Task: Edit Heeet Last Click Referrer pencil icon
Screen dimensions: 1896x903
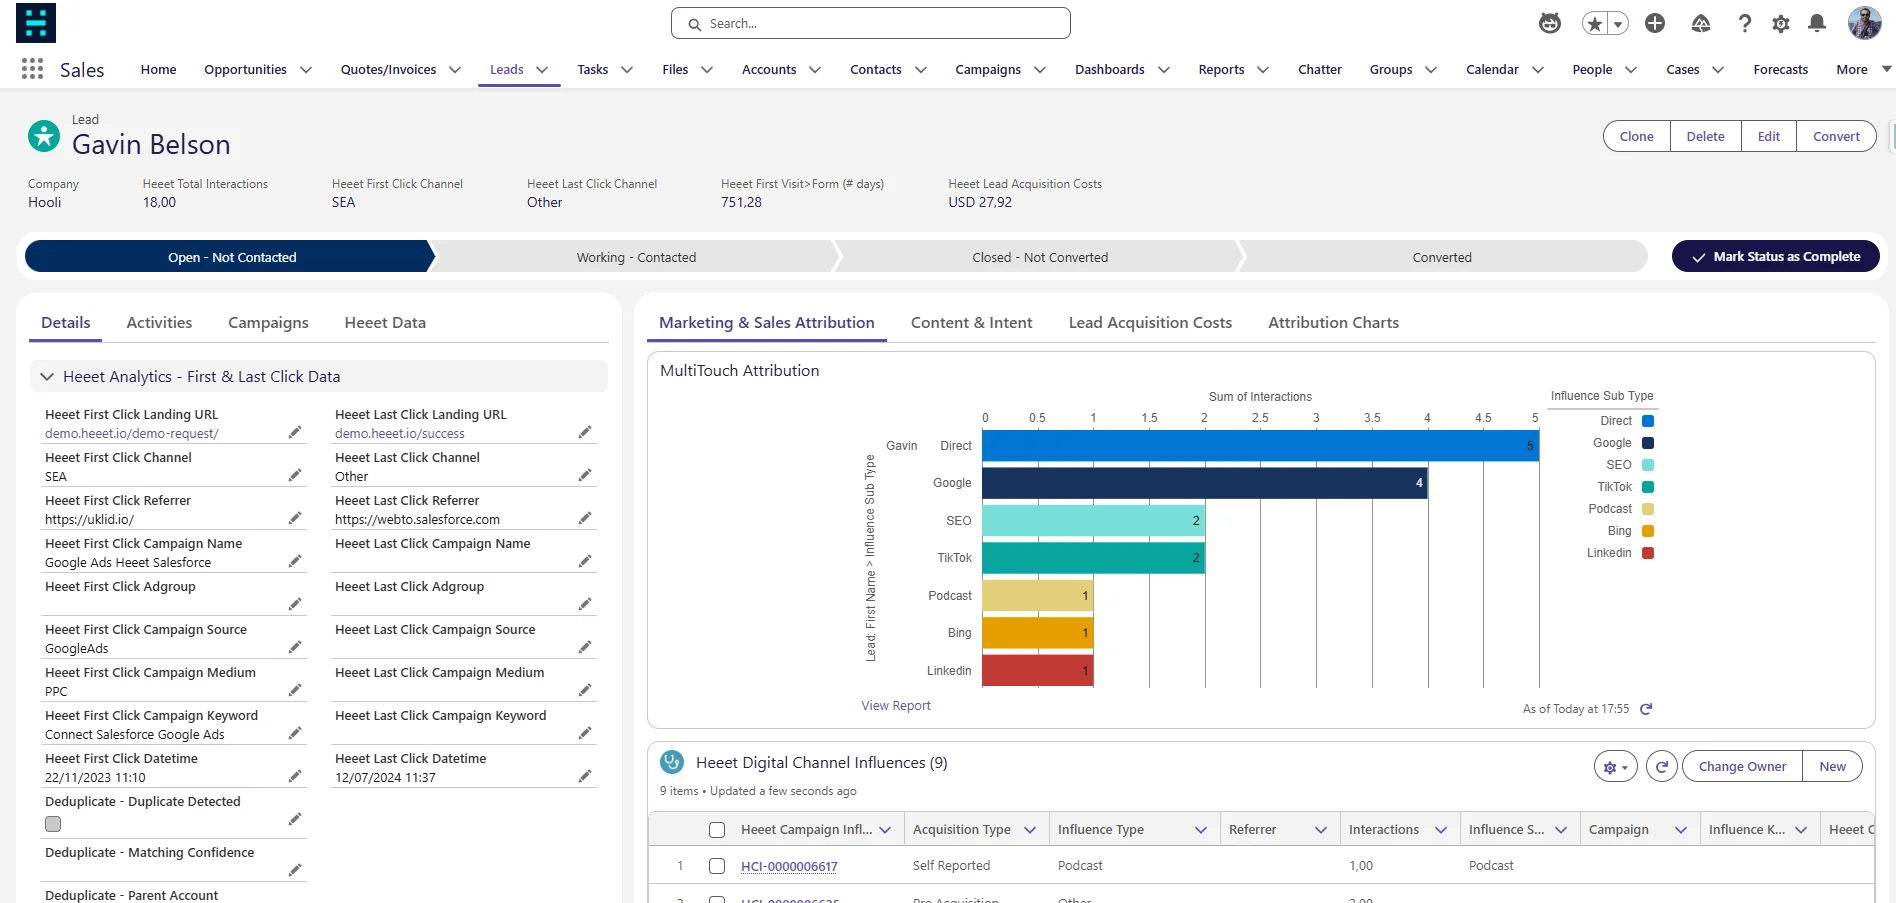Action: tap(585, 518)
